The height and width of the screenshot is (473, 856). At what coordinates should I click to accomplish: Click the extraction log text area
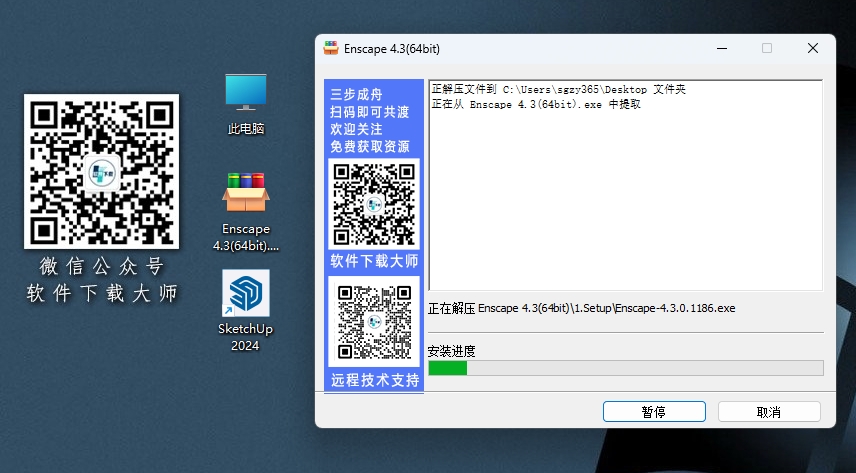point(626,186)
